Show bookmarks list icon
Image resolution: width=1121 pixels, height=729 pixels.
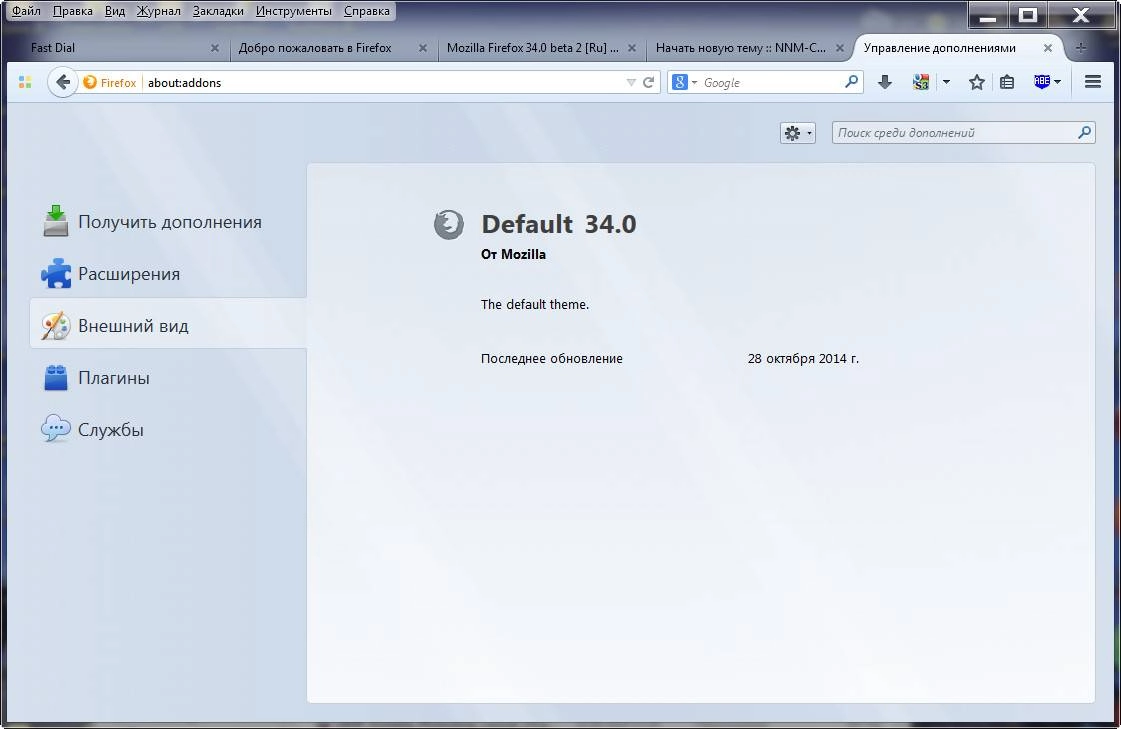[1007, 82]
